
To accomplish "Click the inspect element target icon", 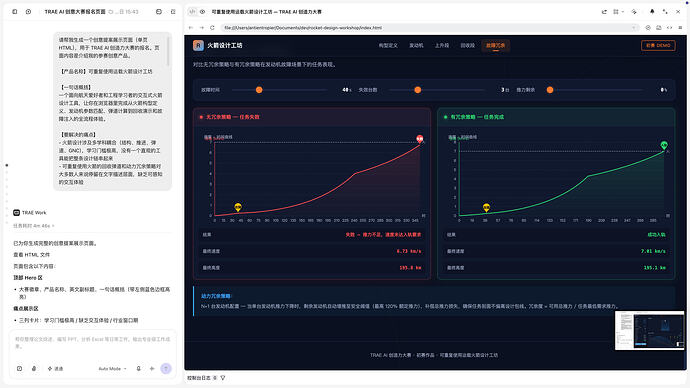I will click(x=648, y=28).
